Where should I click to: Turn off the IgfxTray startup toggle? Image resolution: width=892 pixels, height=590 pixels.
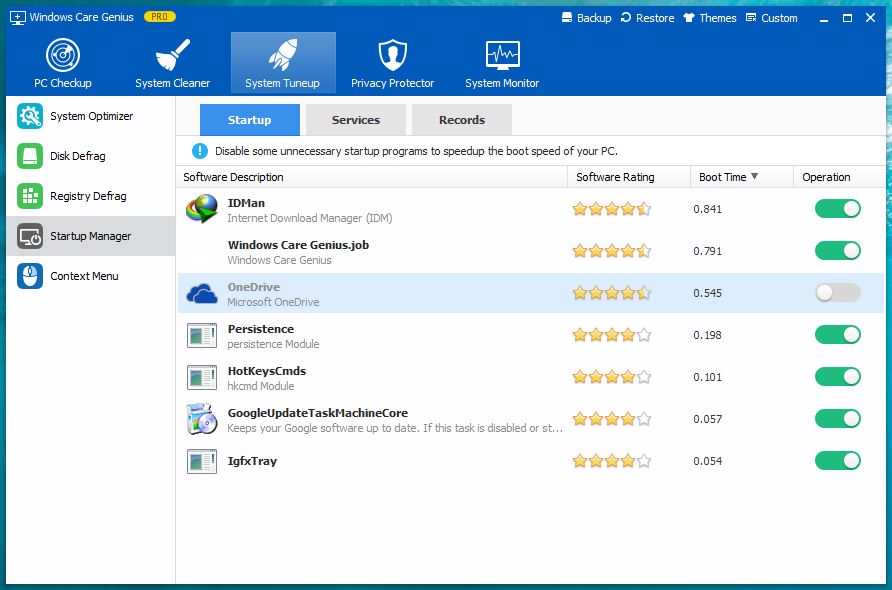(837, 461)
